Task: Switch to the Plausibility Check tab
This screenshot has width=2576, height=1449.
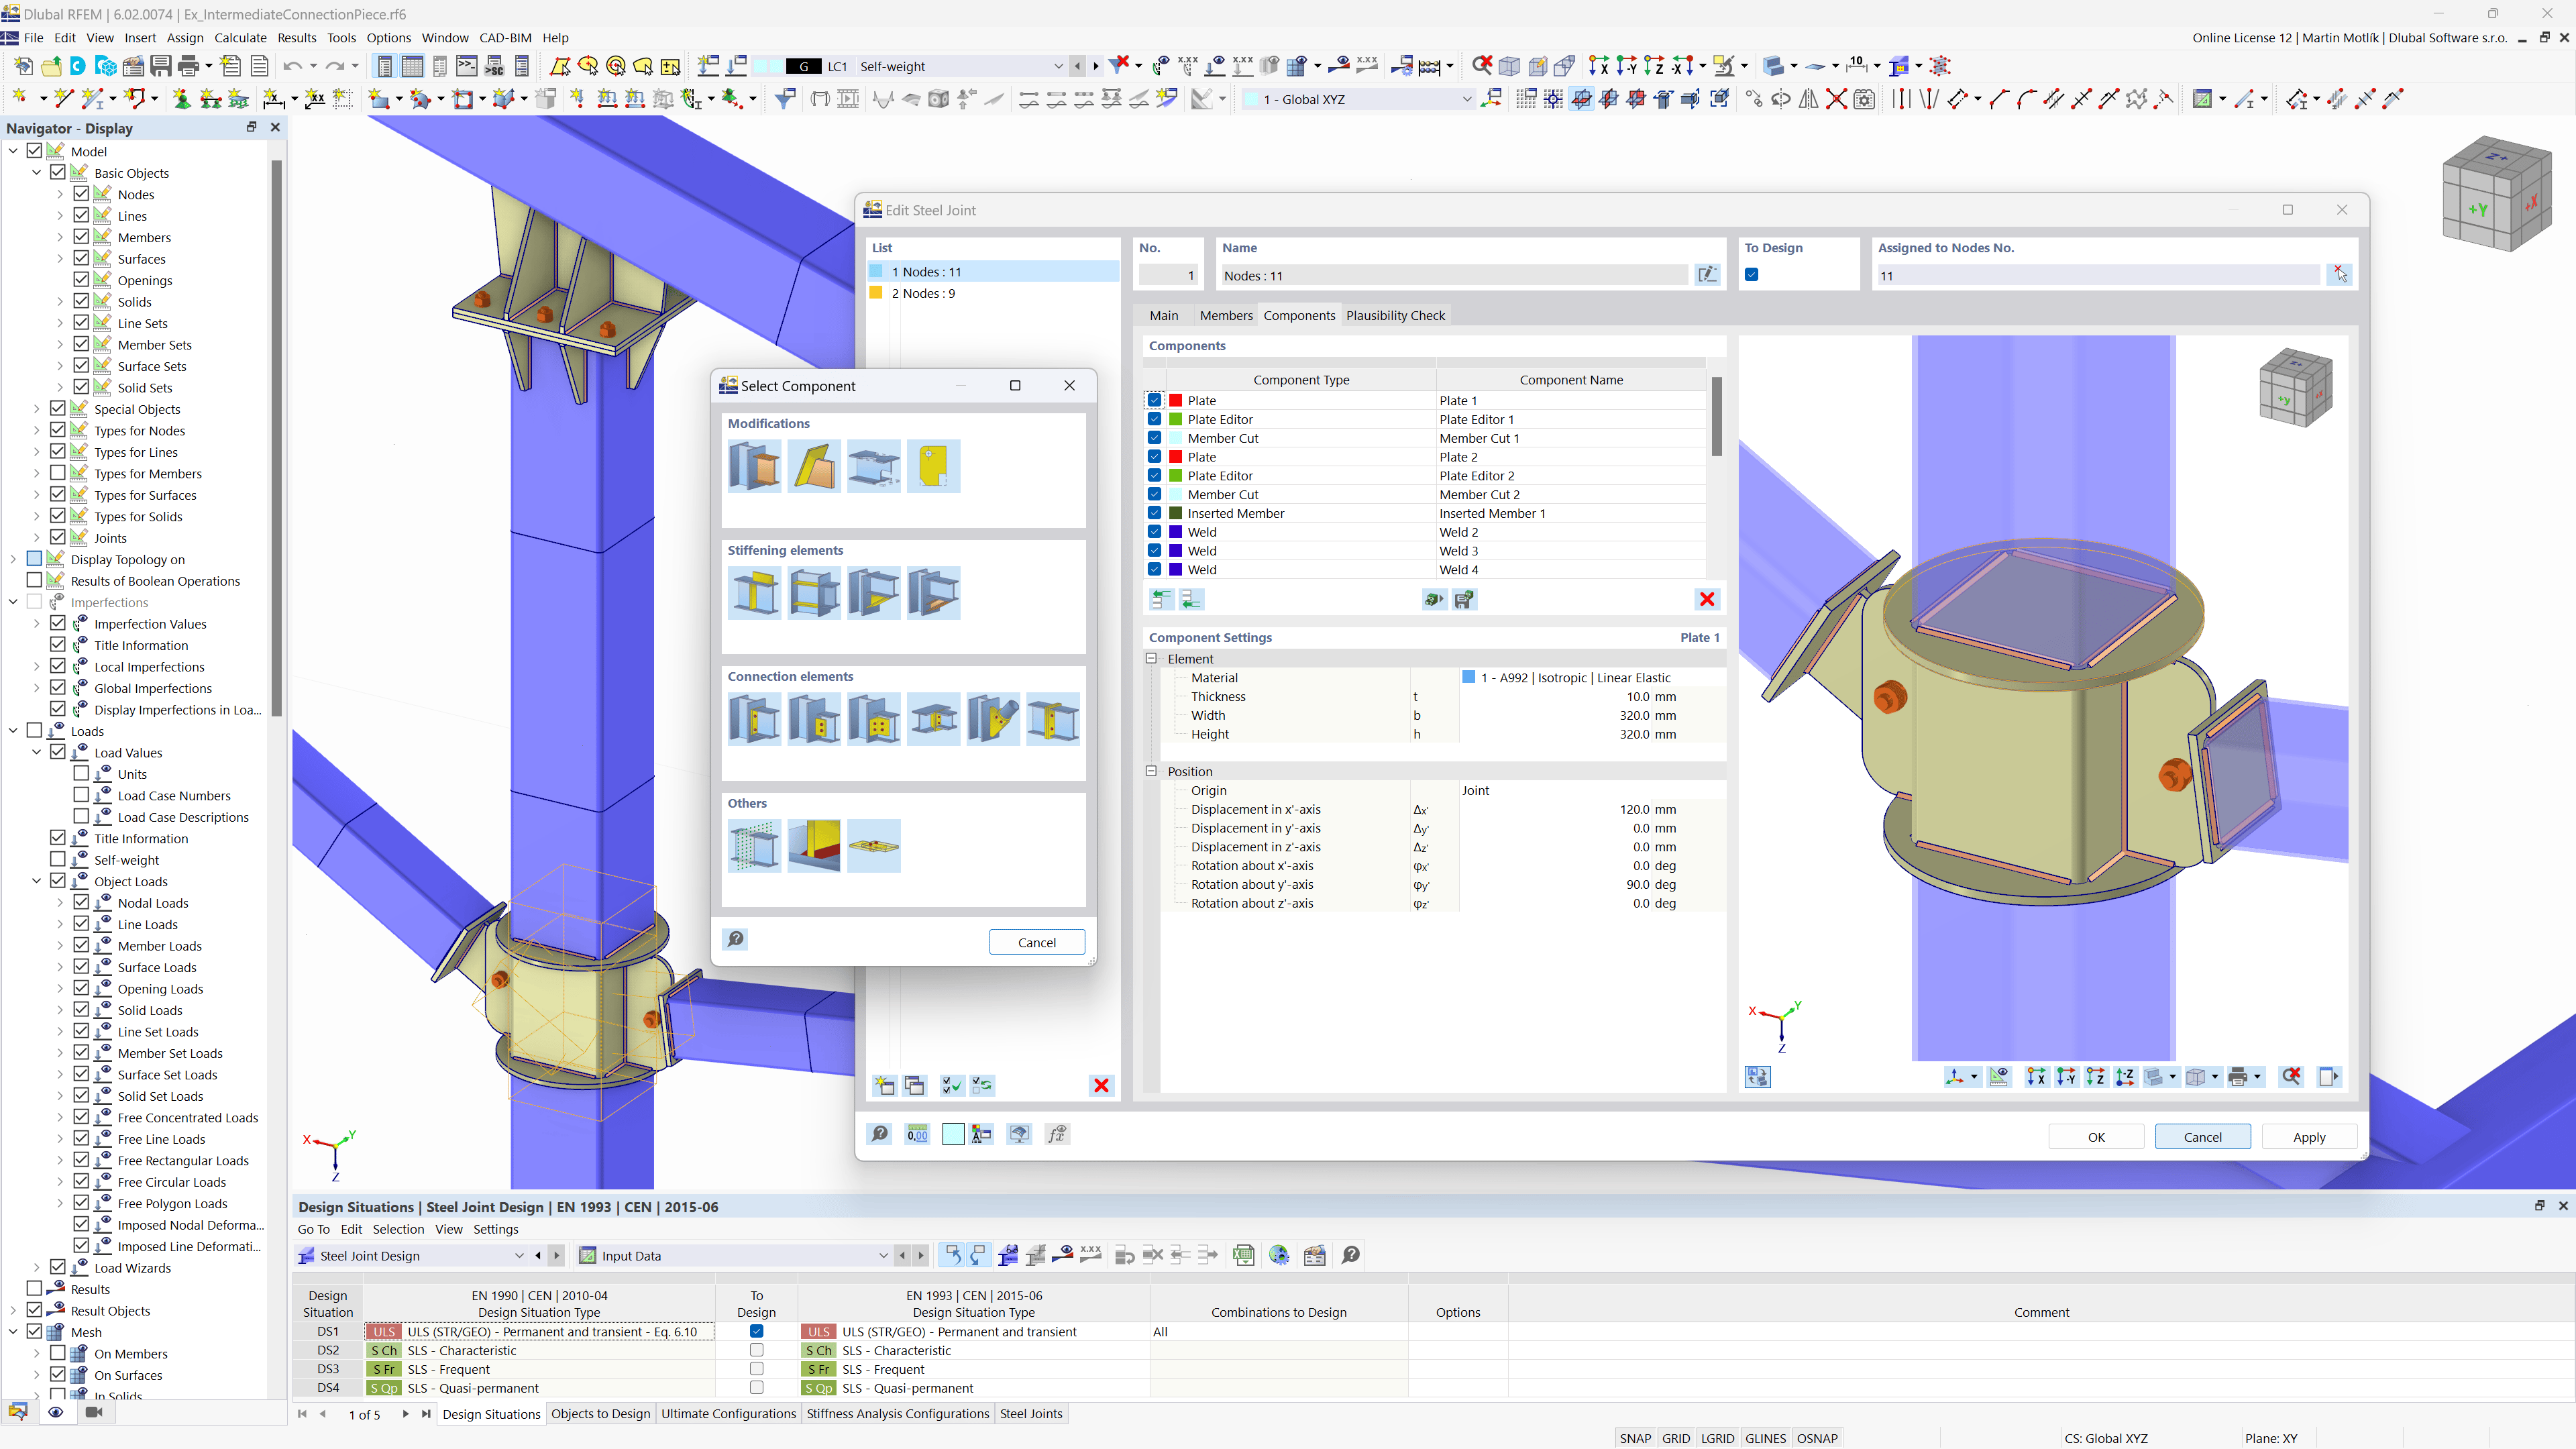Action: tap(1395, 315)
